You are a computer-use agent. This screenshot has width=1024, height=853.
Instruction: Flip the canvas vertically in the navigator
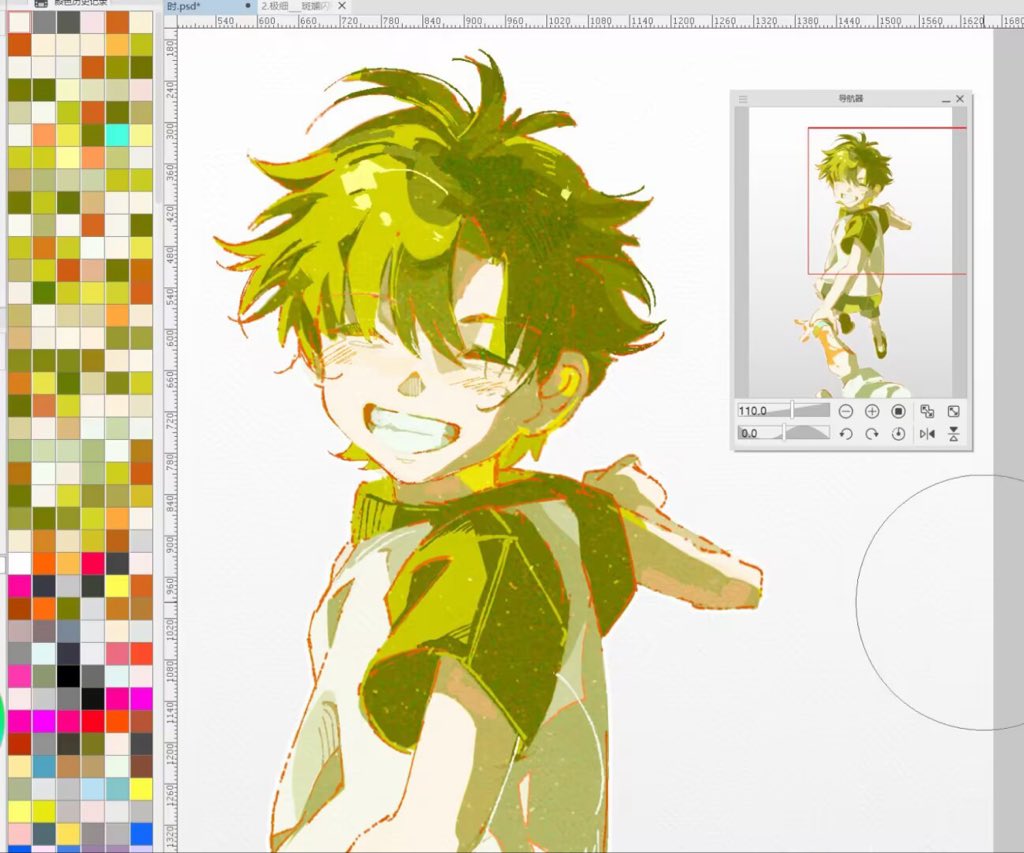point(953,434)
